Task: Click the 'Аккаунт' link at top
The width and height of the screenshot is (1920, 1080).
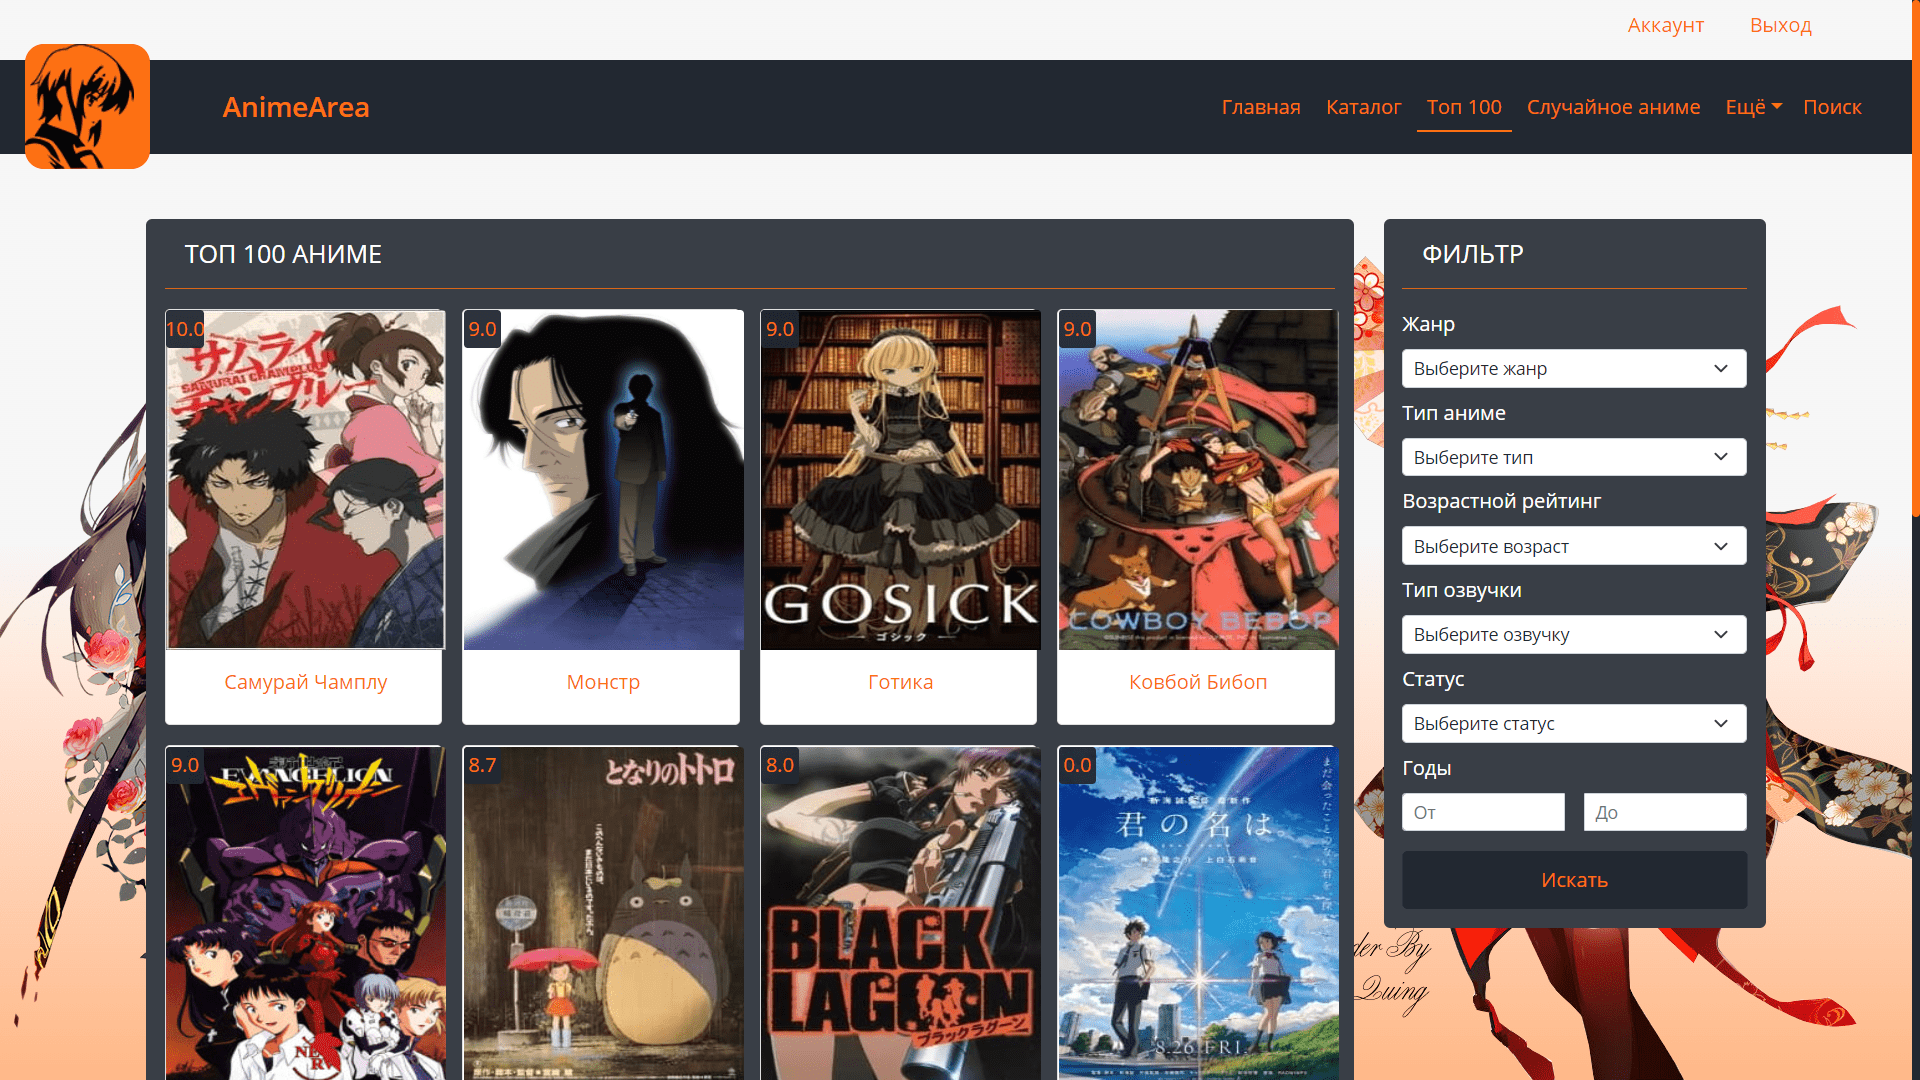Action: coord(1665,25)
